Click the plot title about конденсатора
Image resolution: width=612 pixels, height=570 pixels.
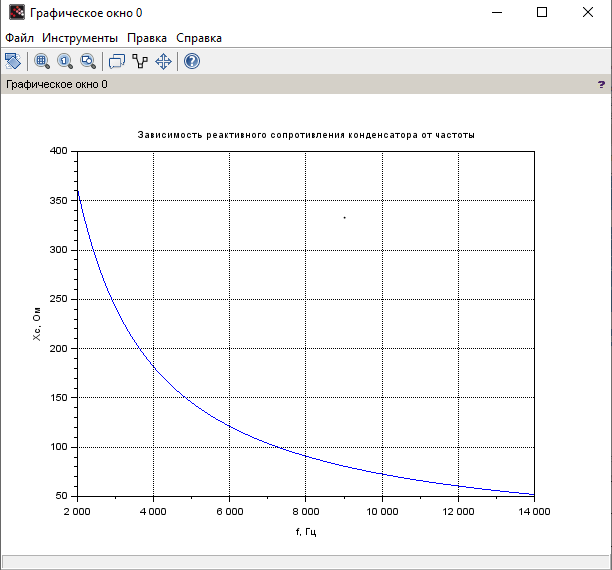pos(306,135)
